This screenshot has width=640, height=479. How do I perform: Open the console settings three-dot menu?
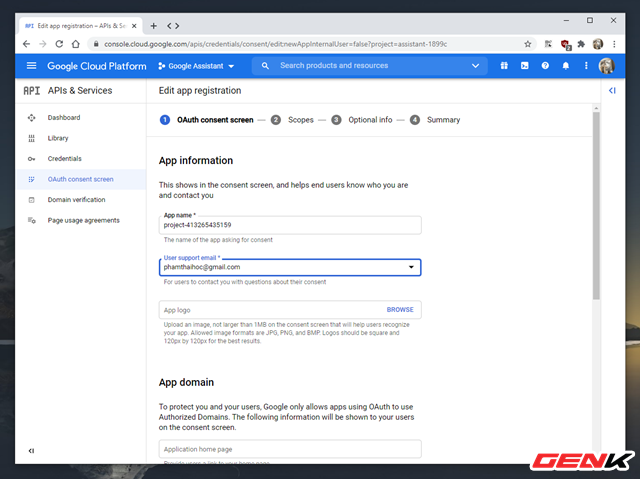pyautogui.click(x=586, y=66)
